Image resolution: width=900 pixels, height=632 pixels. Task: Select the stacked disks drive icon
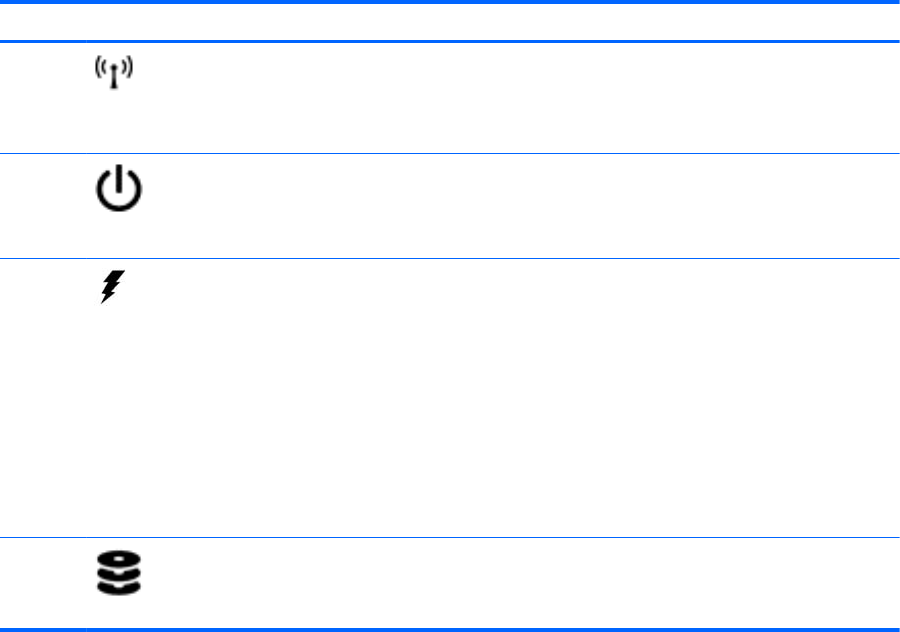pyautogui.click(x=118, y=573)
